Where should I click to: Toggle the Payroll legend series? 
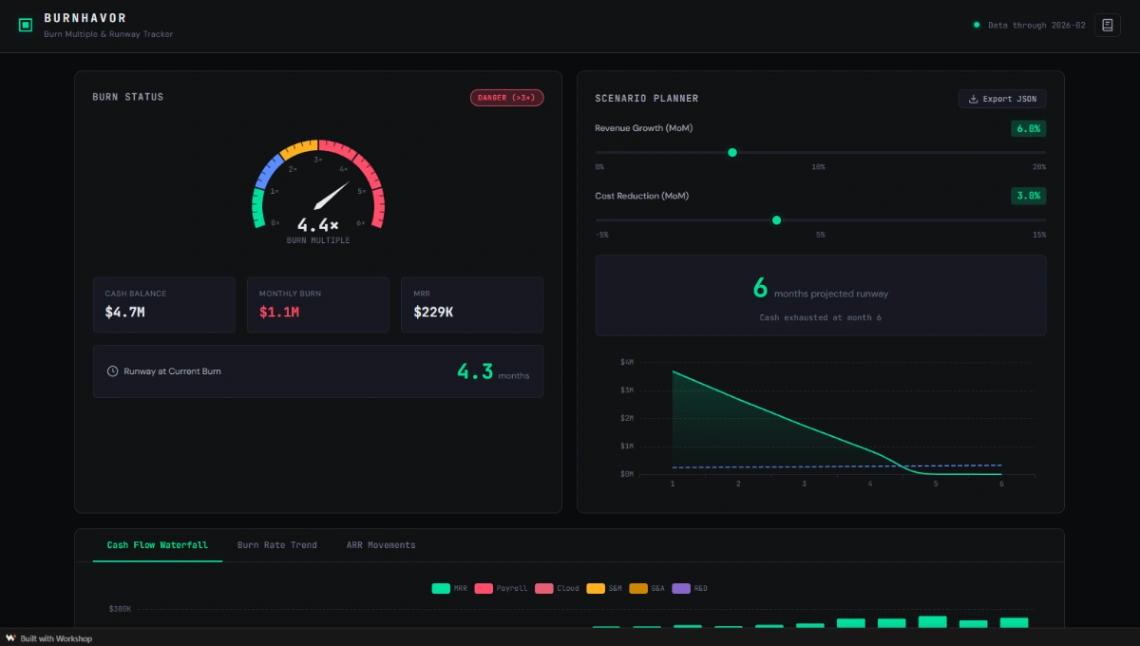[501, 589]
